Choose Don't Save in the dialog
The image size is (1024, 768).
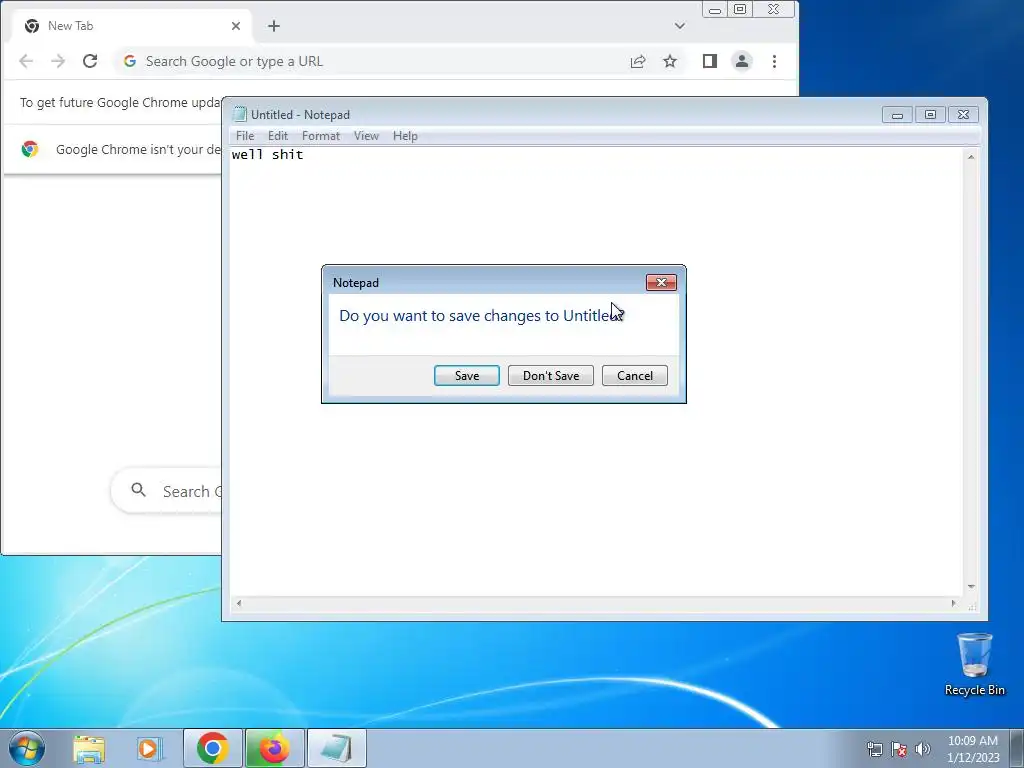click(551, 376)
